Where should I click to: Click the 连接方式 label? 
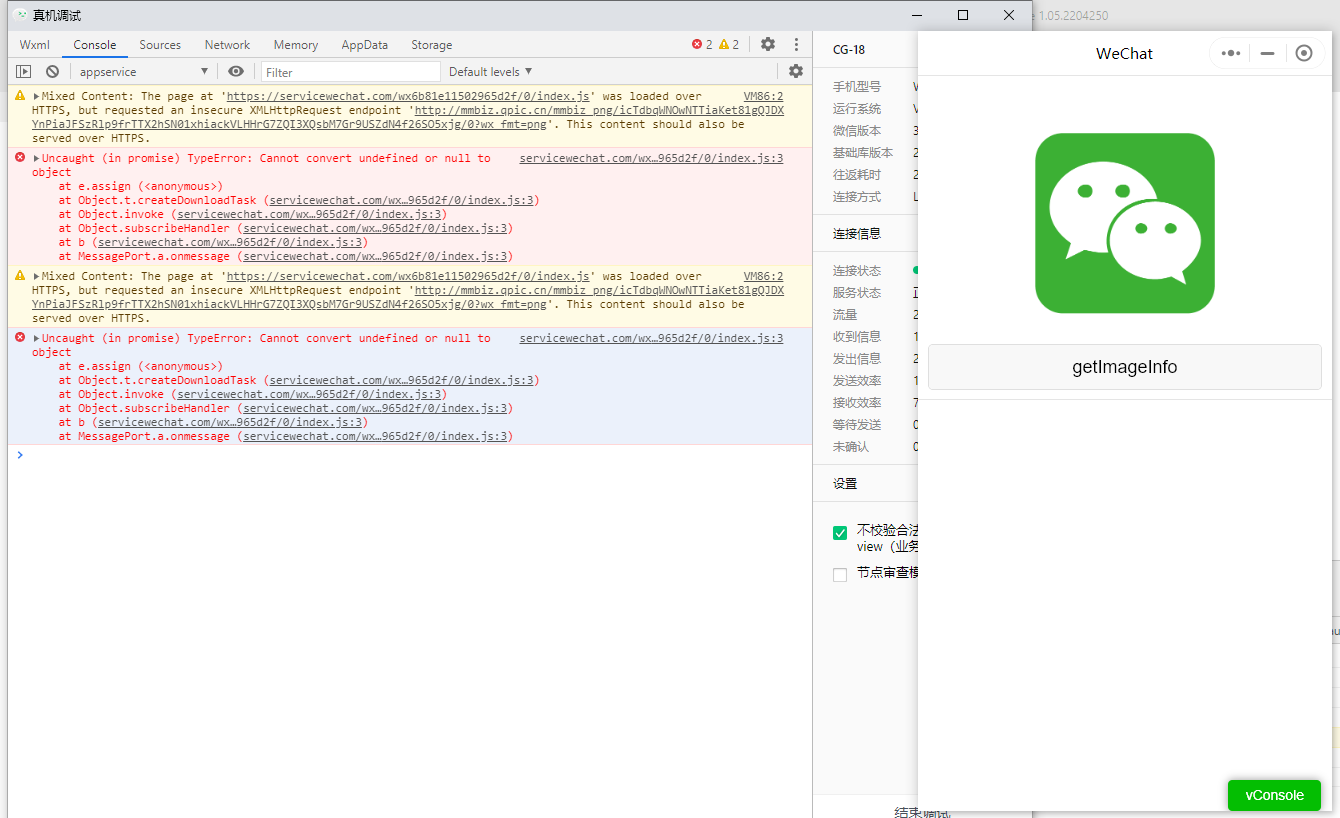coord(857,197)
